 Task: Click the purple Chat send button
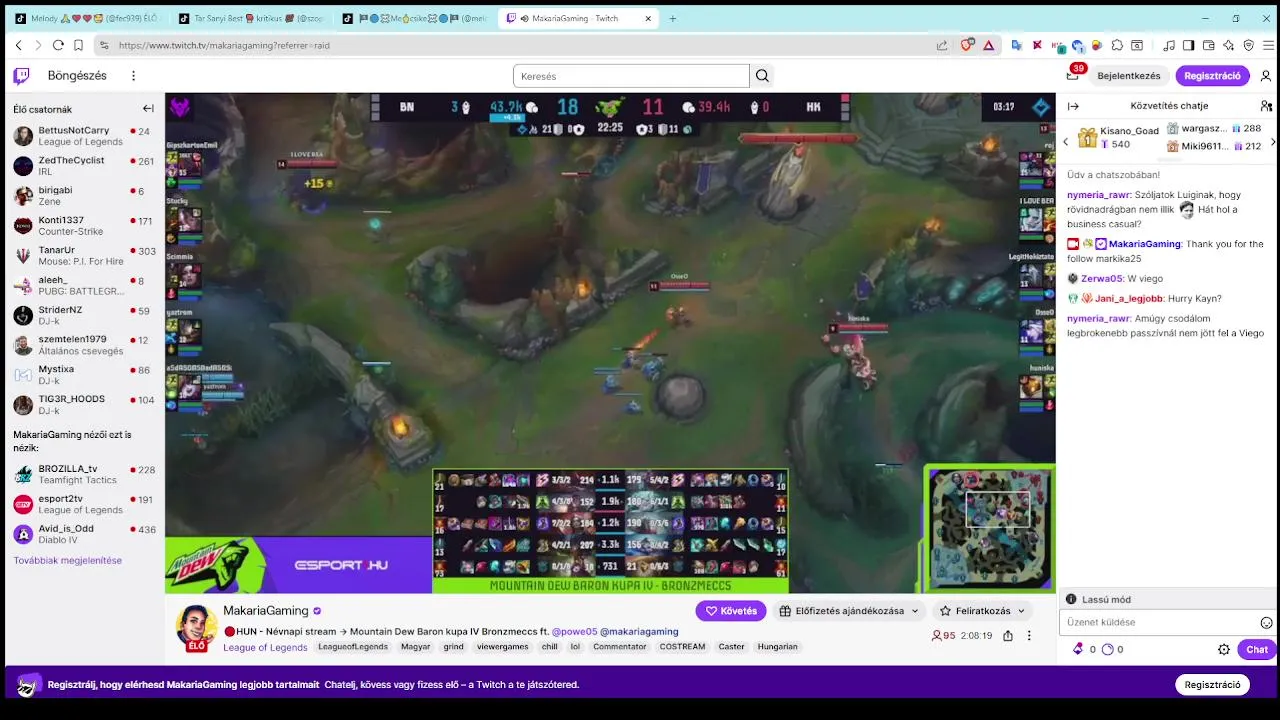pyautogui.click(x=1257, y=649)
